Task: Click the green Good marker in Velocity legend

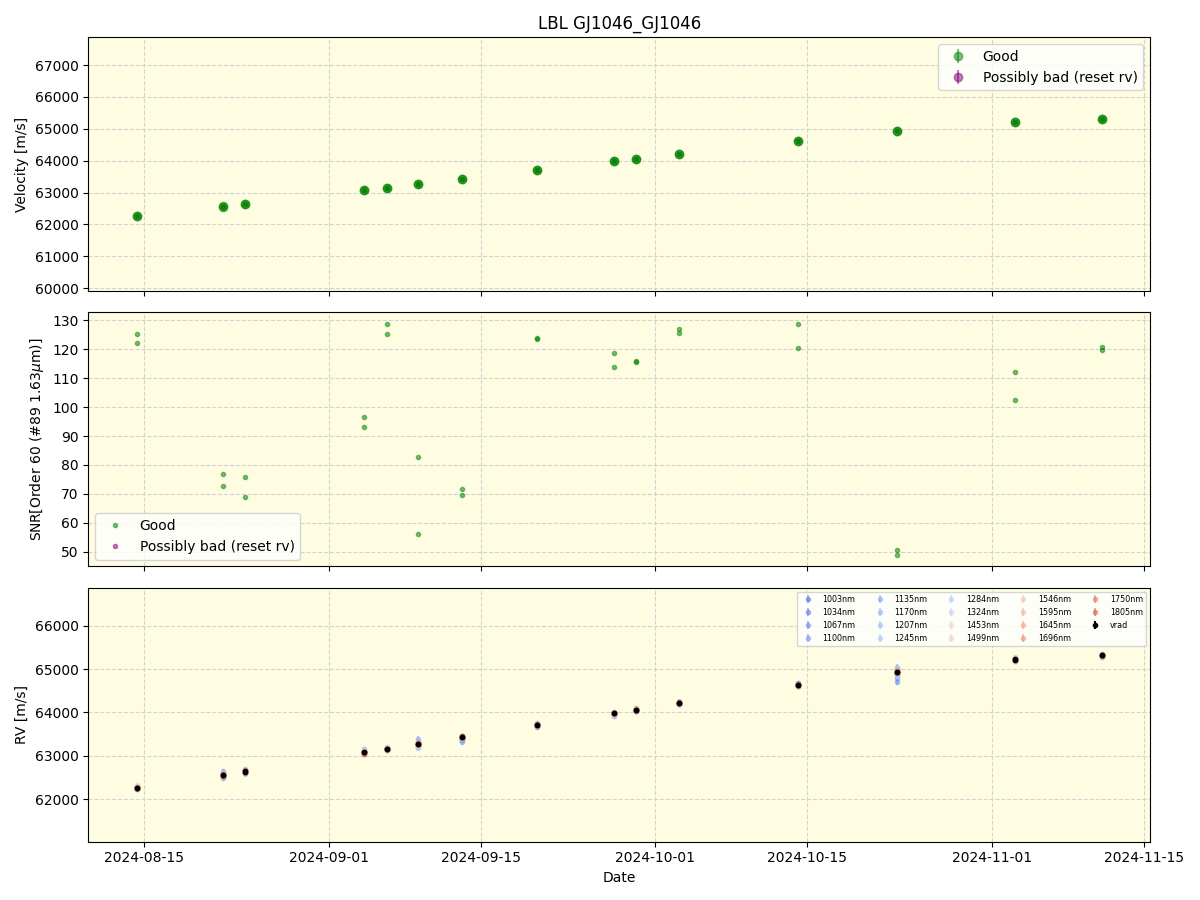Action: pyautogui.click(x=958, y=56)
